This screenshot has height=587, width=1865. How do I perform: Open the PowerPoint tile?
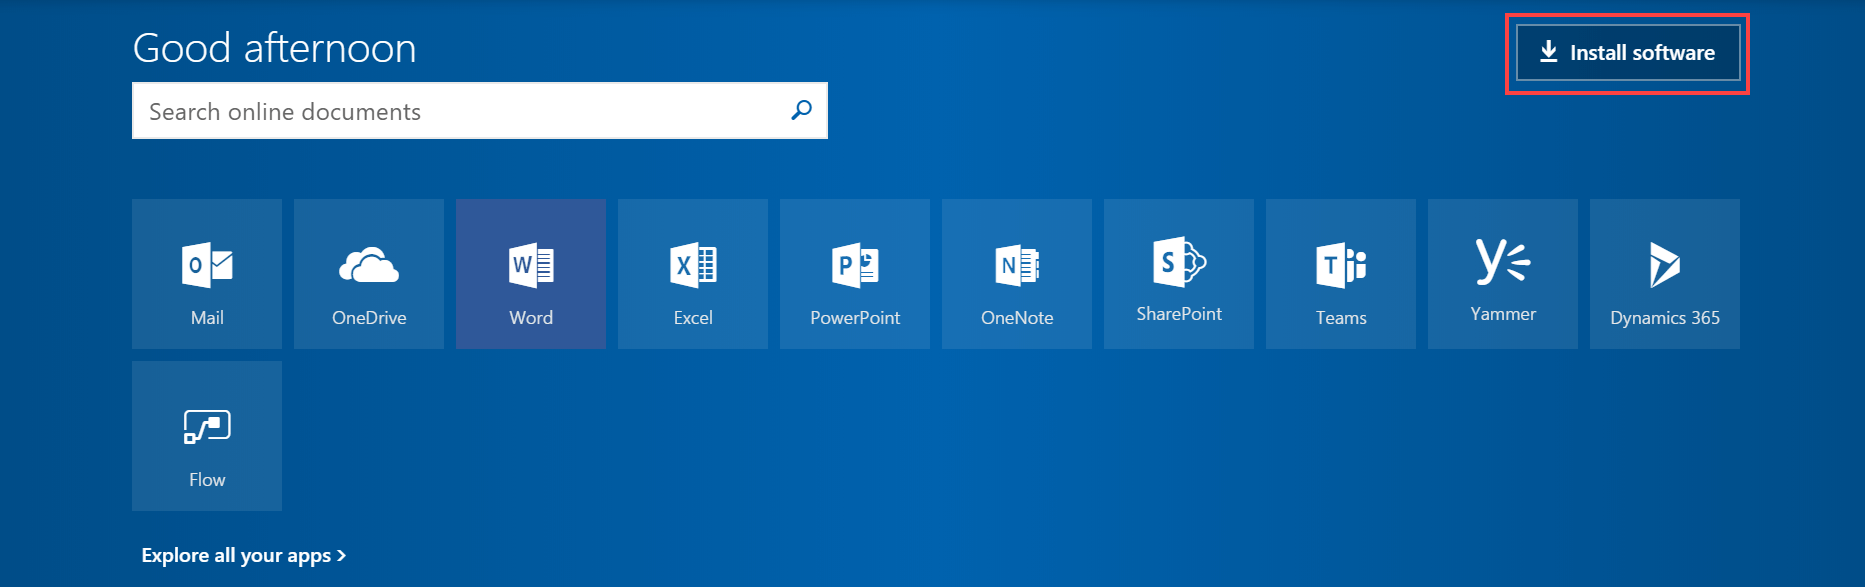click(855, 274)
